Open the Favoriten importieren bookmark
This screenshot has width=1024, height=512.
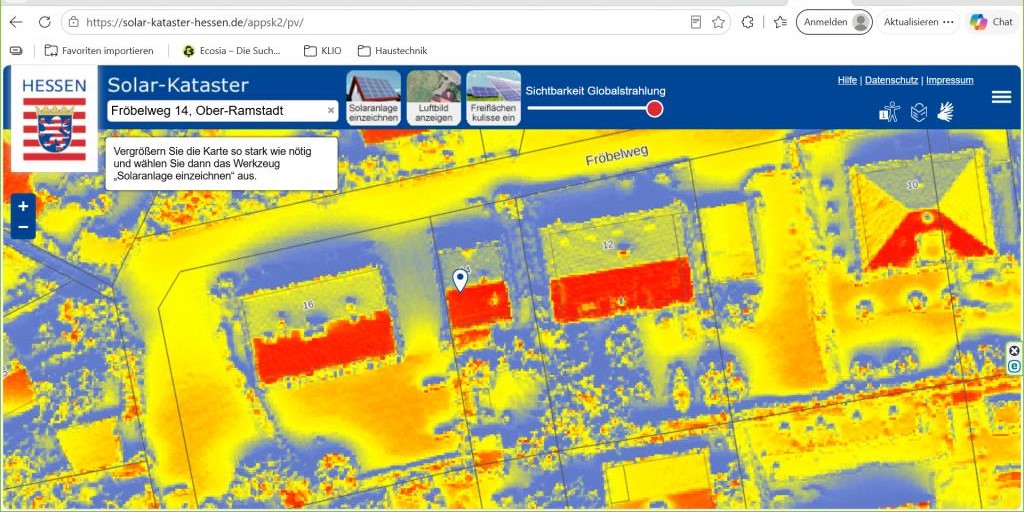coord(99,50)
